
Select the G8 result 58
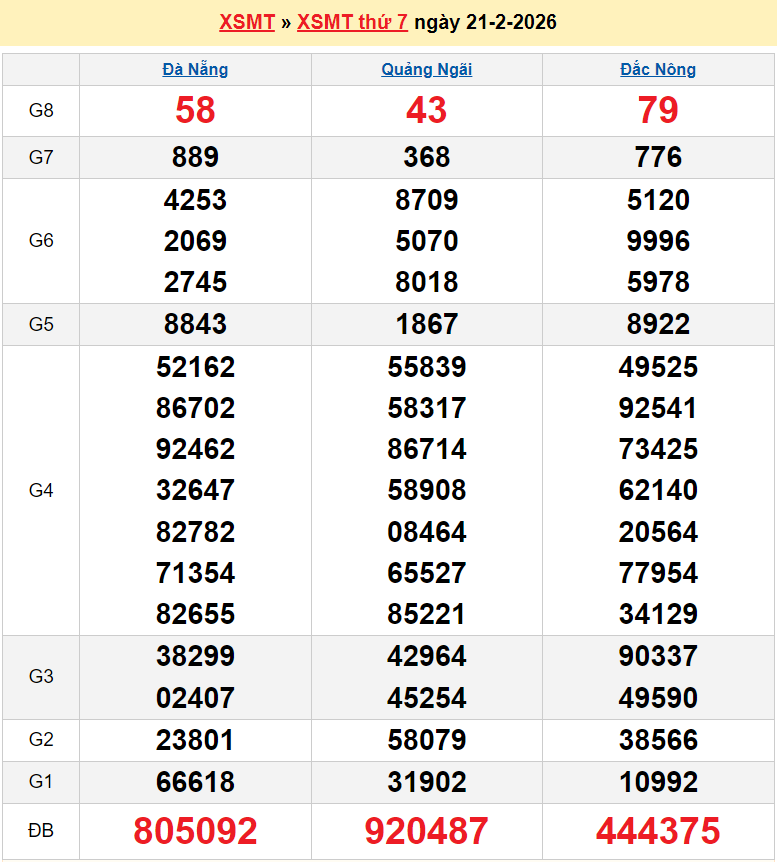(195, 110)
